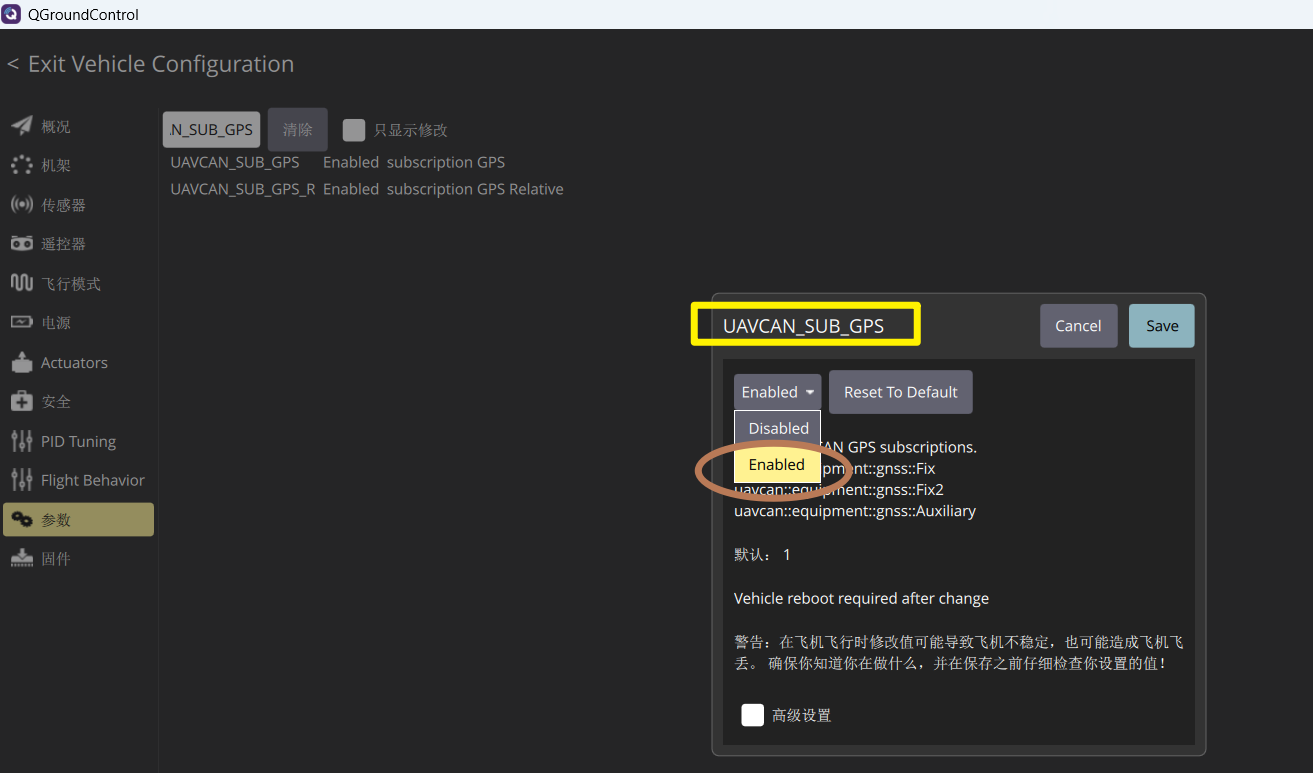Exit Vehicle Configuration via back link
This screenshot has width=1313, height=773.
click(x=150, y=64)
